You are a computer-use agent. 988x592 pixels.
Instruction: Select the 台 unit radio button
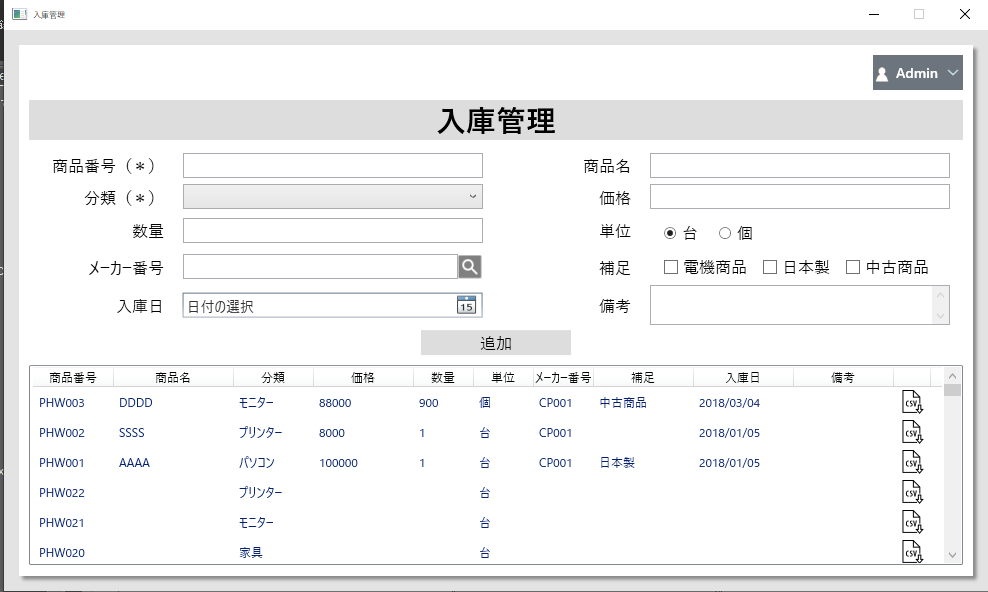(x=670, y=233)
